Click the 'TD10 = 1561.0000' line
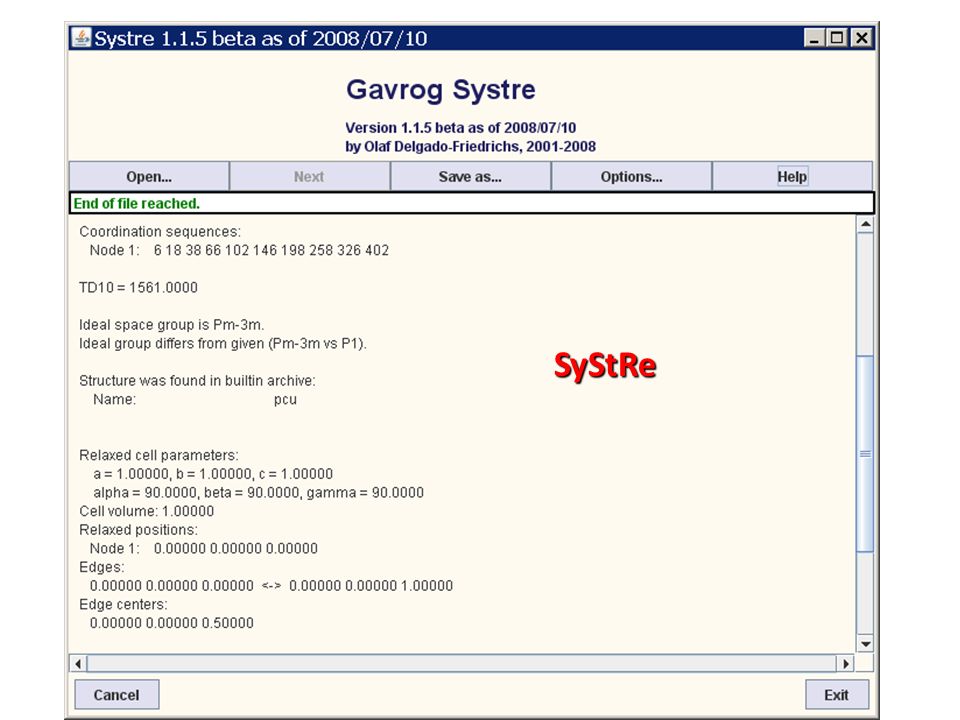 pos(138,288)
